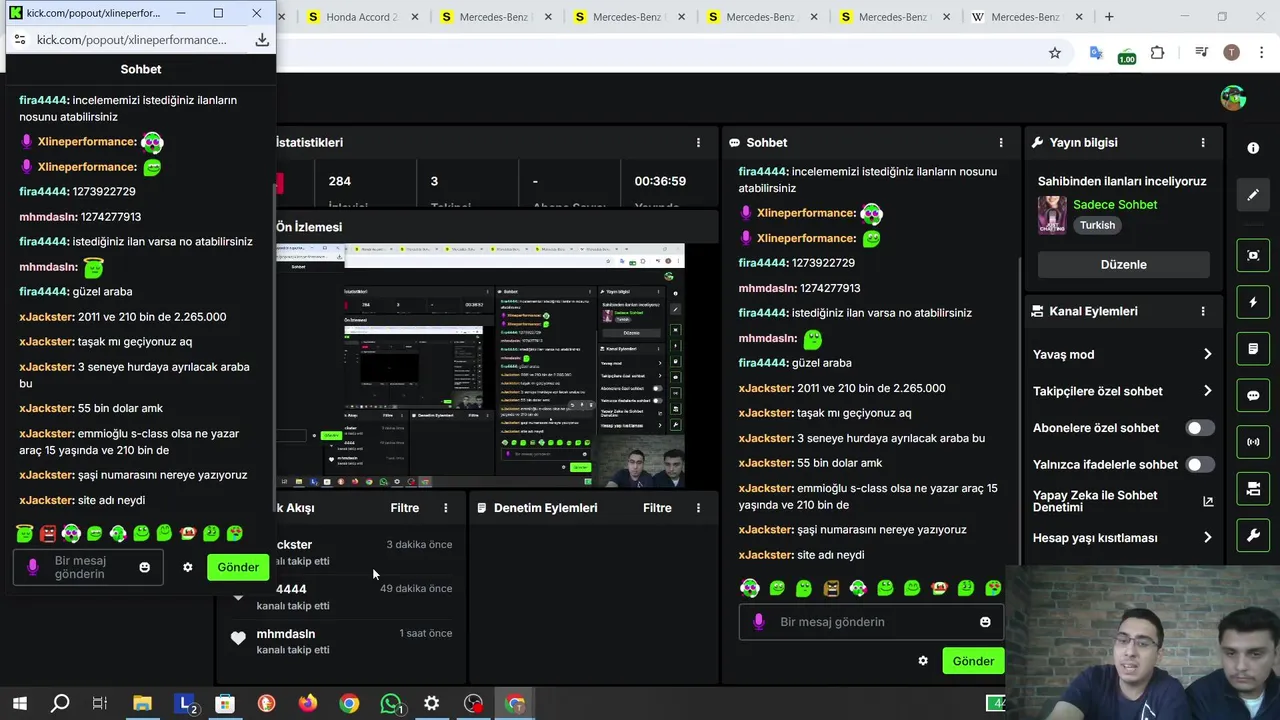Click xJackster username in 'site adı neydi'

pyautogui.click(x=766, y=555)
